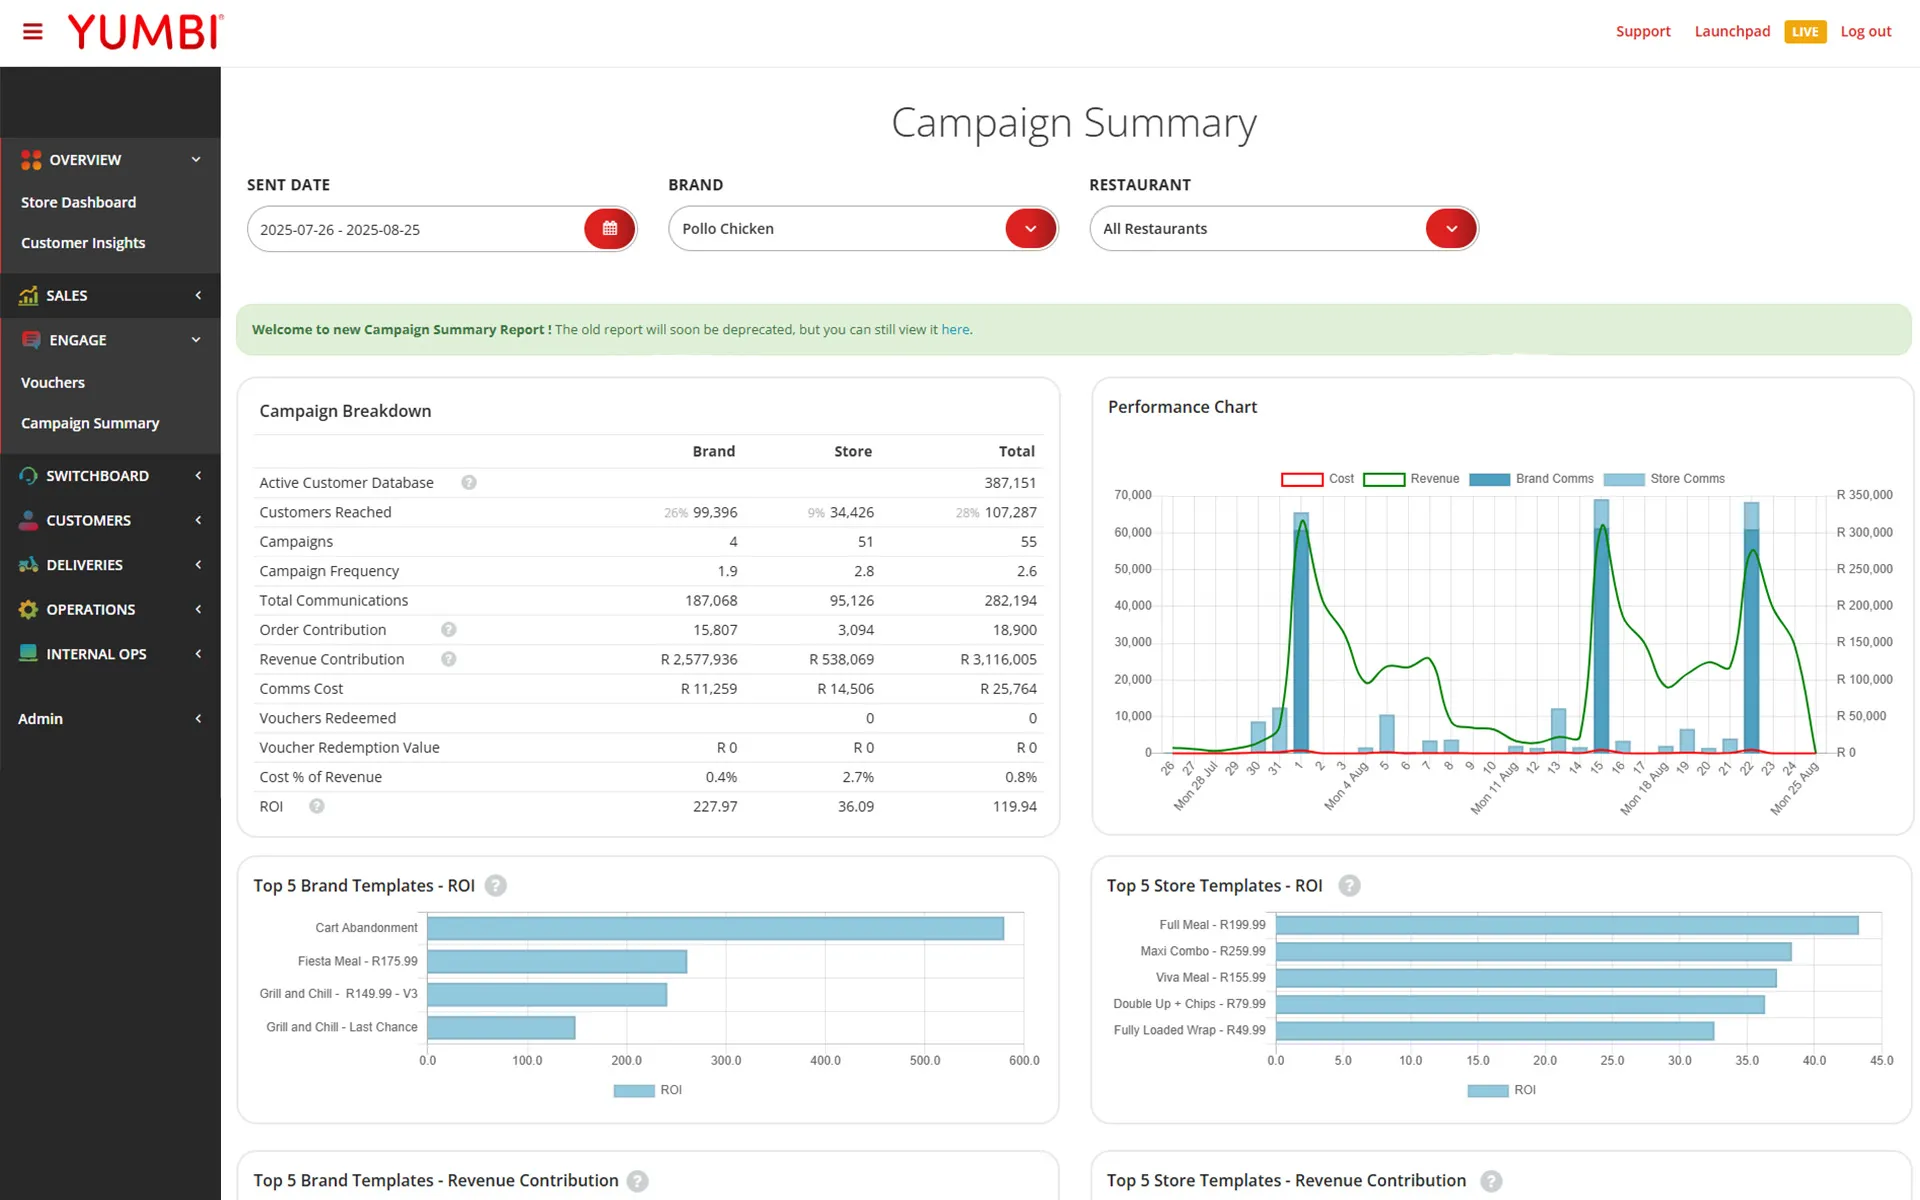Image resolution: width=1920 pixels, height=1200 pixels.
Task: Click Brand Total Communications value 187,068
Action: pyautogui.click(x=711, y=600)
